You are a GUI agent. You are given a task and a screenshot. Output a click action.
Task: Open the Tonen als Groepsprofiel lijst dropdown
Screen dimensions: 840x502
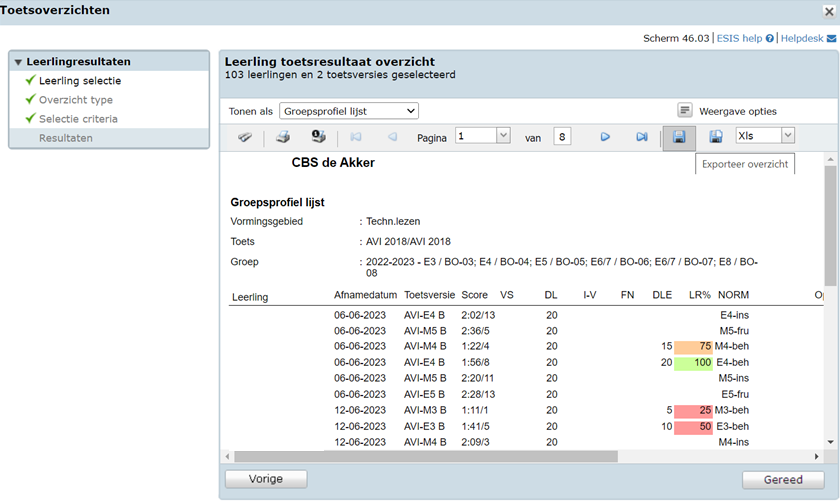(x=349, y=111)
